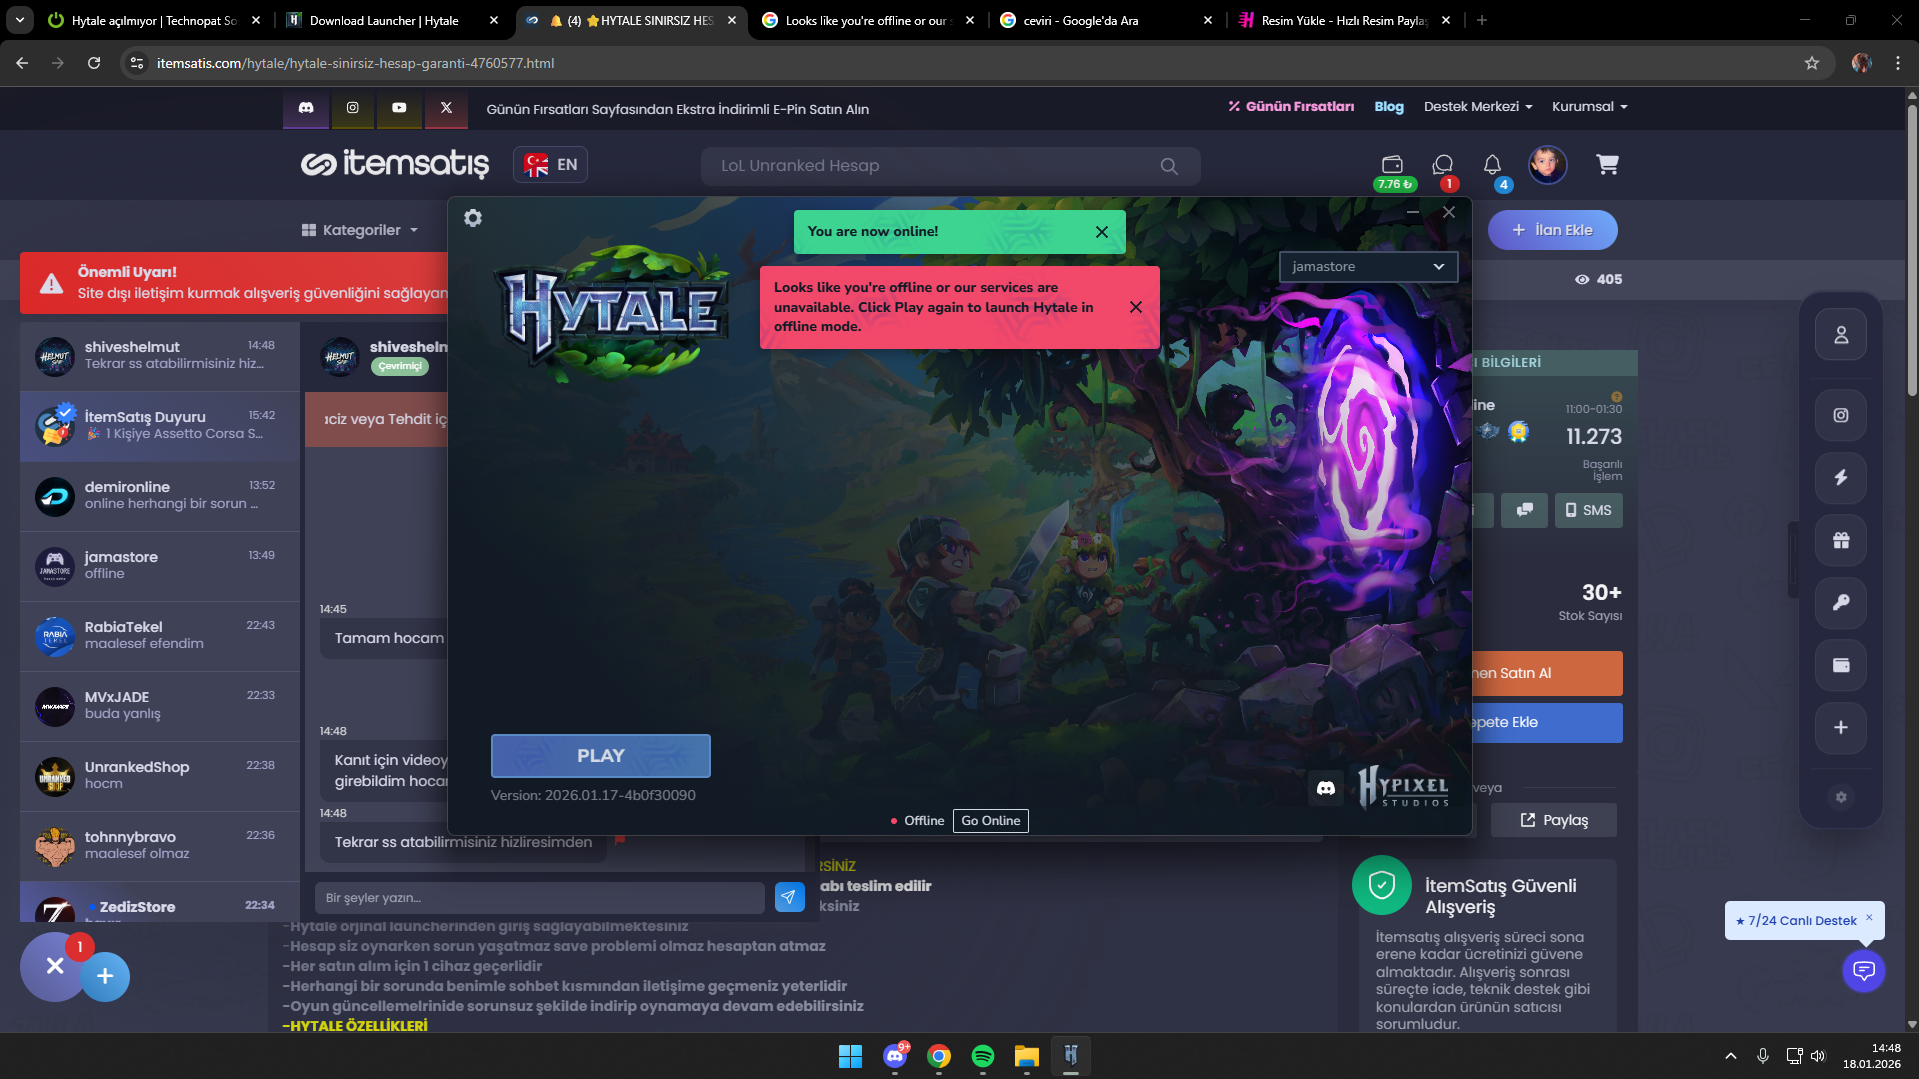1919x1079 pixels.
Task: Click the SMS button
Action: (1589, 510)
